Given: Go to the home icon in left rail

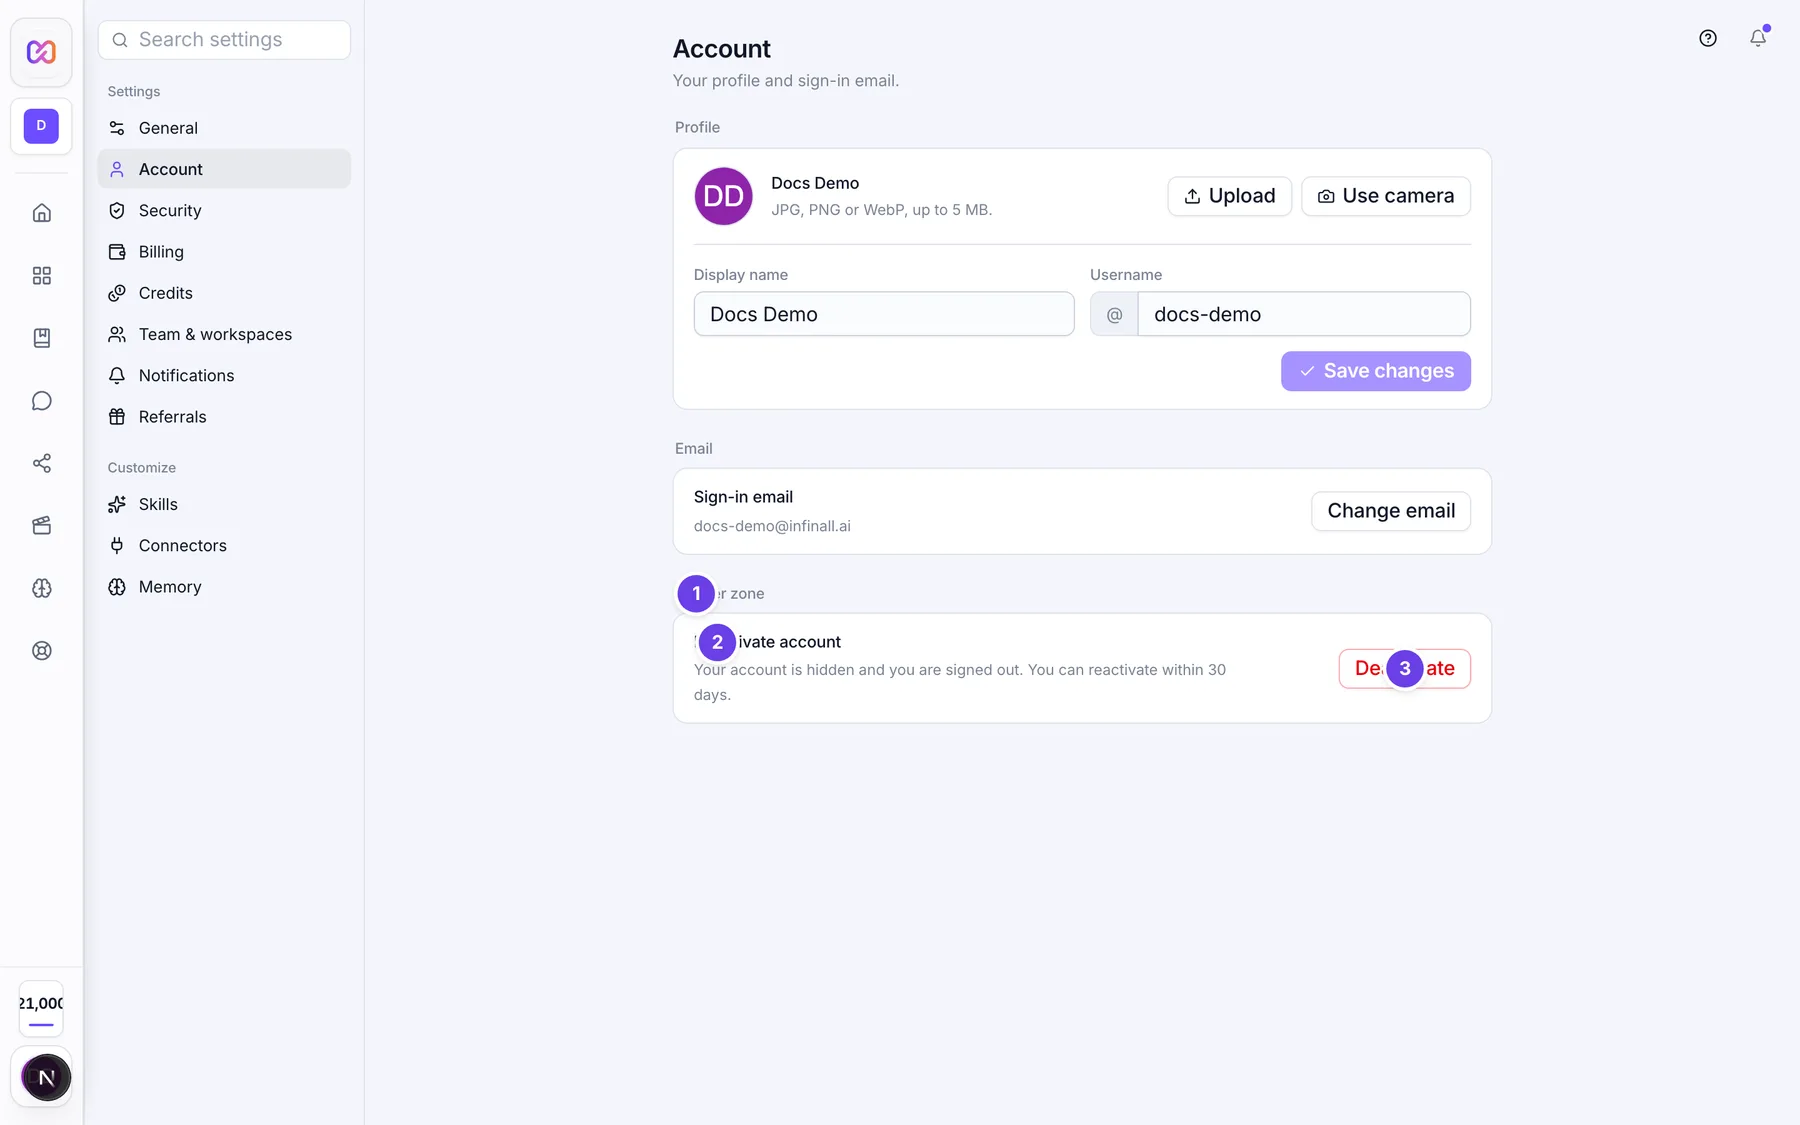Looking at the screenshot, I should 41,213.
